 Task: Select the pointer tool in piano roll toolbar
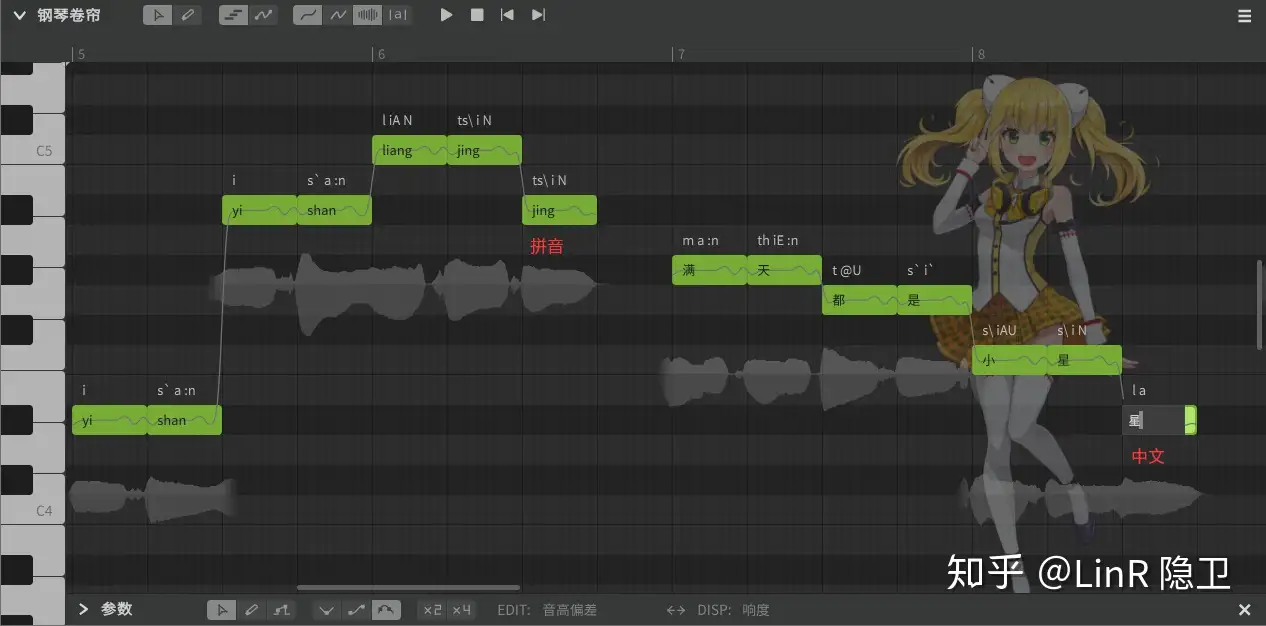click(x=158, y=15)
